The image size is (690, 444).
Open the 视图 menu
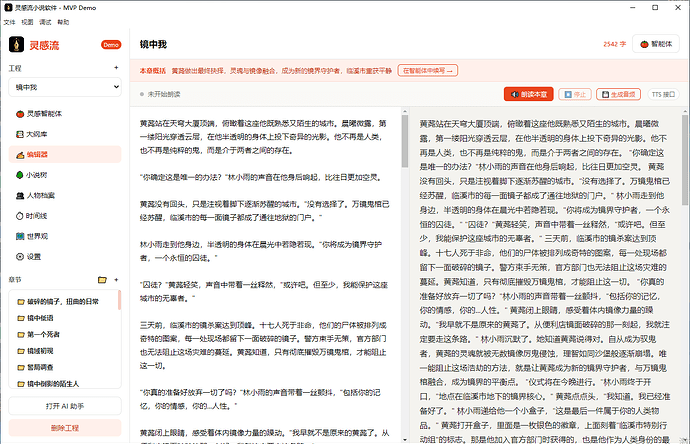click(x=27, y=22)
